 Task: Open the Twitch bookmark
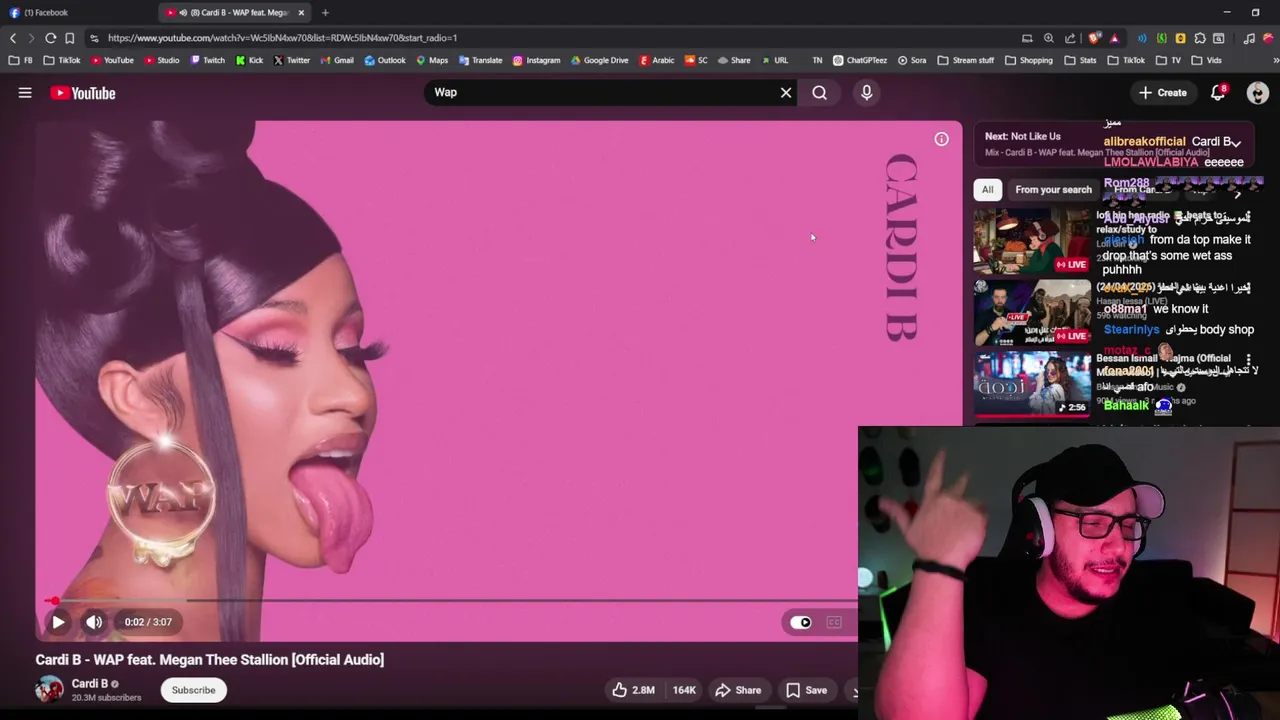pos(208,60)
